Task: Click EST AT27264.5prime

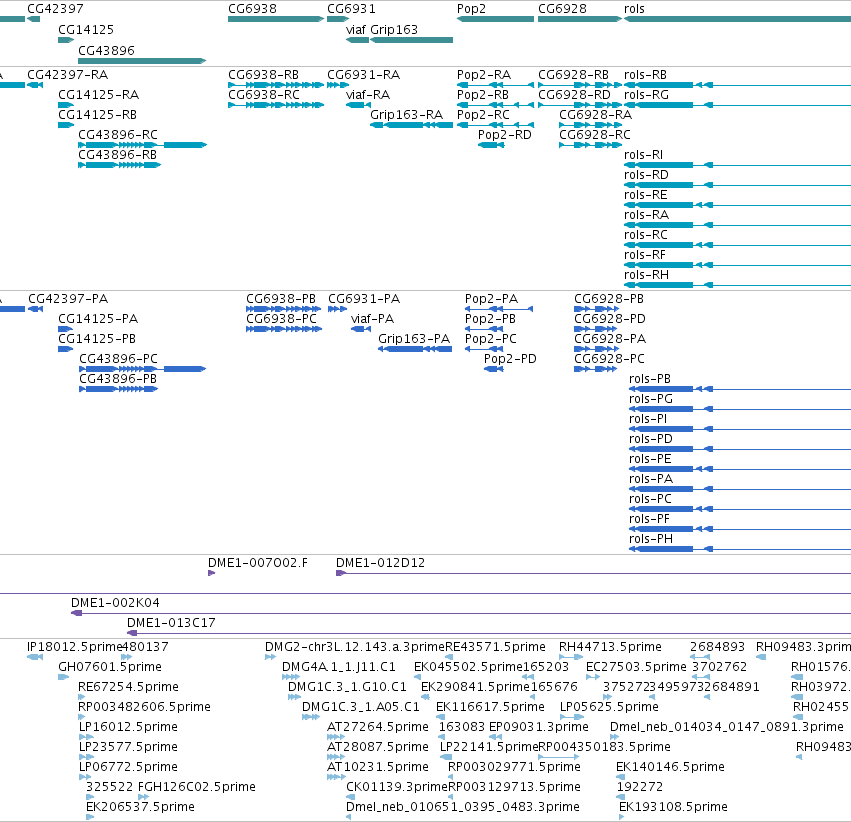Action: [x=336, y=737]
